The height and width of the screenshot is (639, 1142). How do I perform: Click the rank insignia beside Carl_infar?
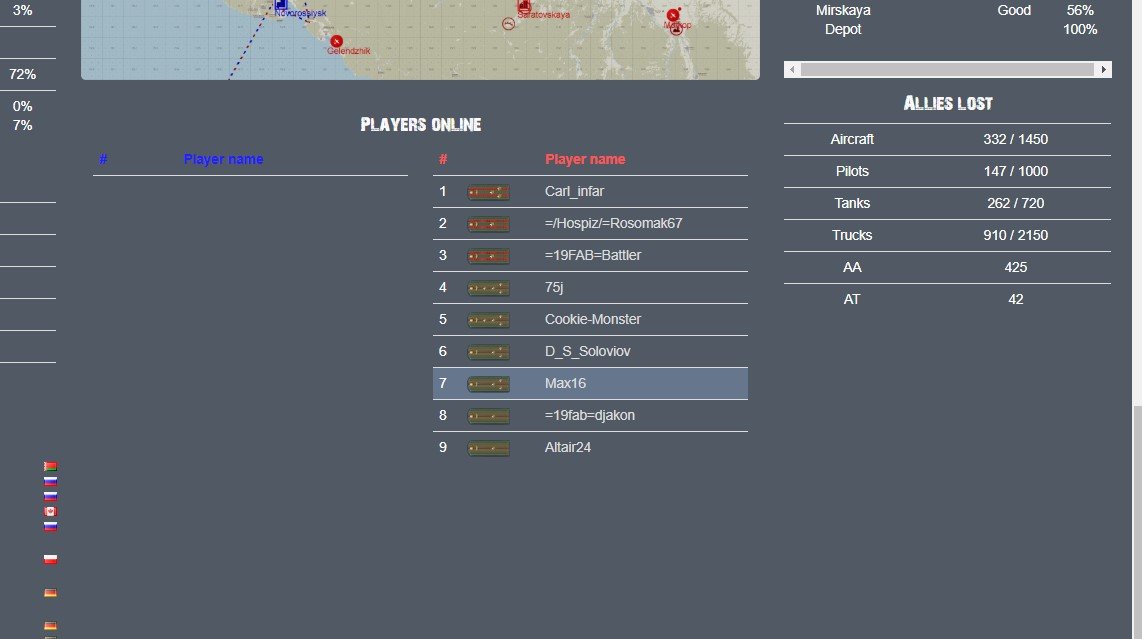tap(488, 192)
